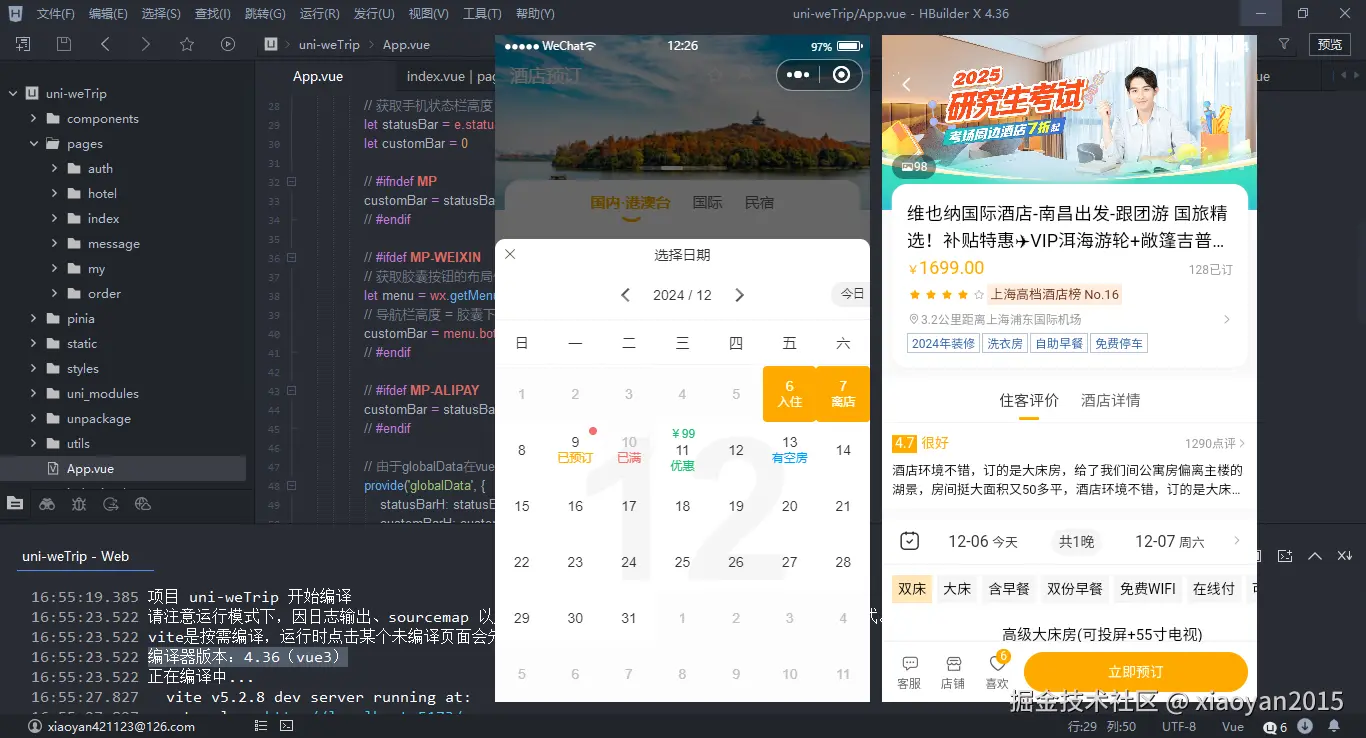Image resolution: width=1366 pixels, height=738 pixels.
Task: Toggle the 免费WIFI filter chip
Action: (1147, 589)
